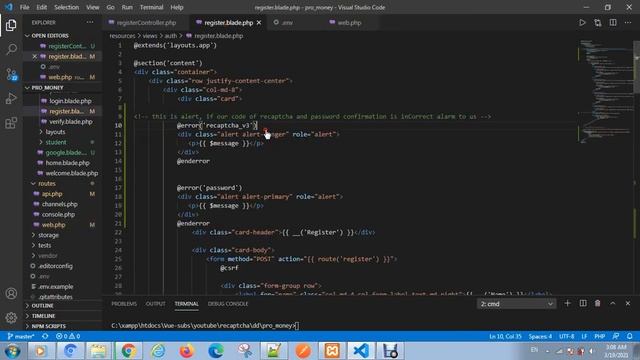Close register.blade.php in Open Editors list

(35, 56)
